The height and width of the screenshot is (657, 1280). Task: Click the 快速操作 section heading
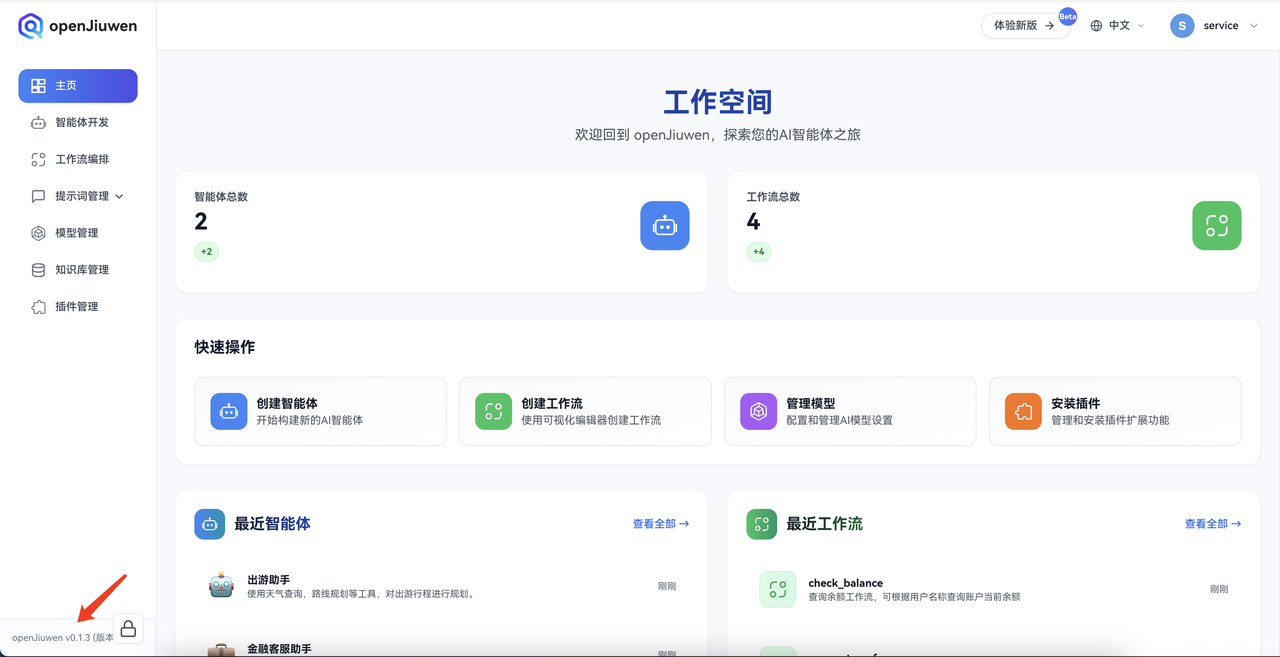[225, 347]
